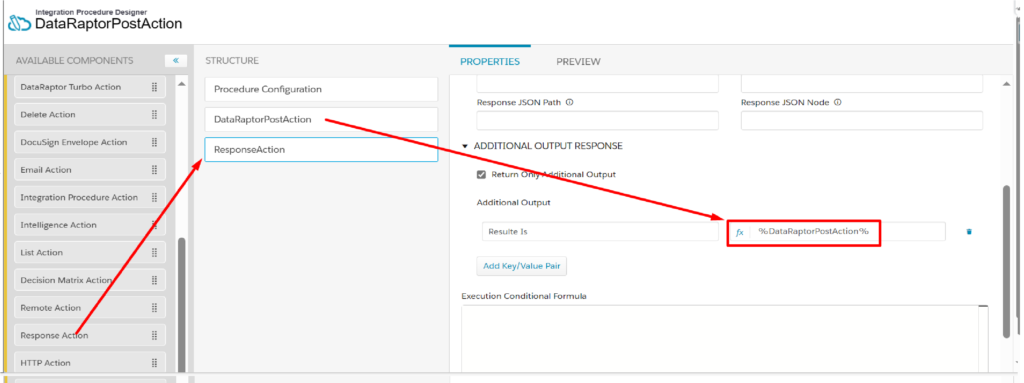Click the Response JSON Path input field

pyautogui.click(x=598, y=120)
